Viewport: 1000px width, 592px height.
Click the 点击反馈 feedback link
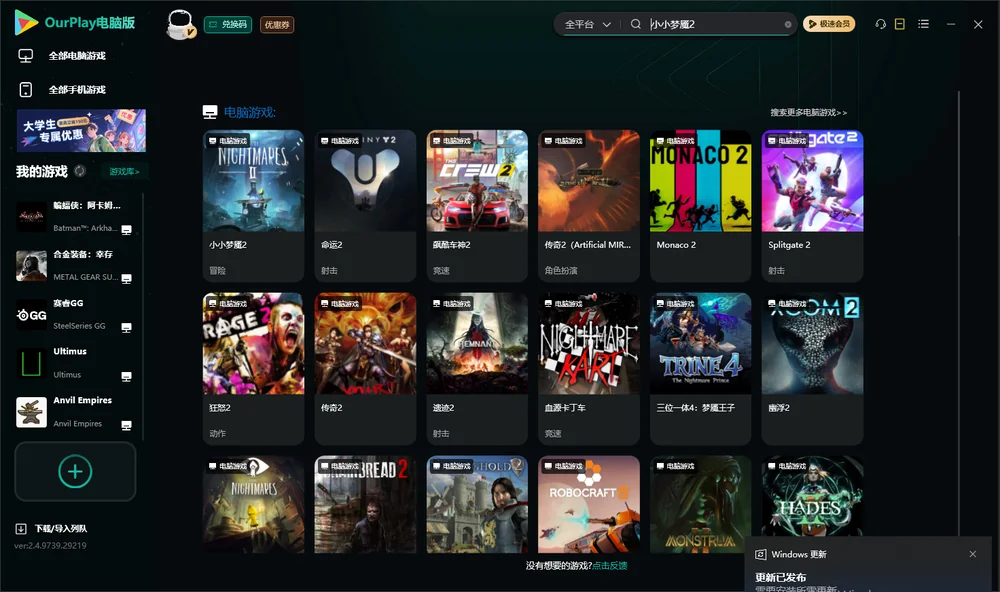point(610,565)
